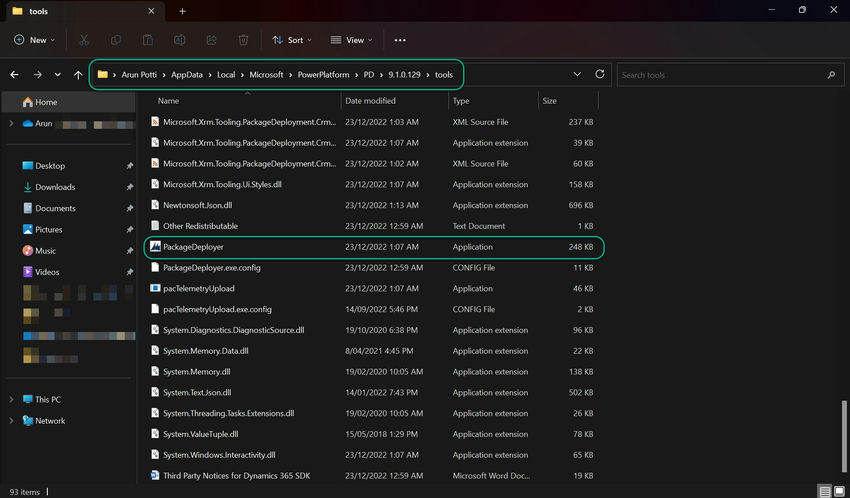Expand This PC in navigation pane

11,399
